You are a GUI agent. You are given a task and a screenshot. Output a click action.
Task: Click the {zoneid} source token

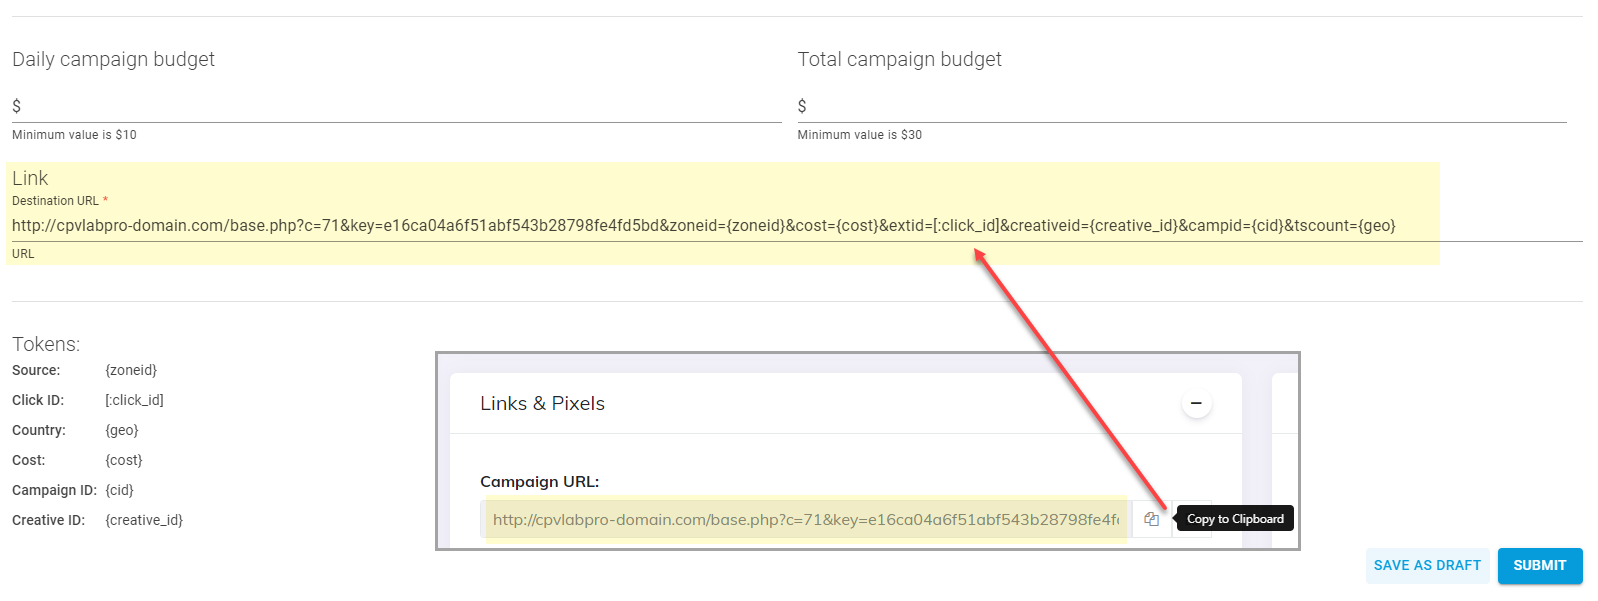pyautogui.click(x=131, y=370)
